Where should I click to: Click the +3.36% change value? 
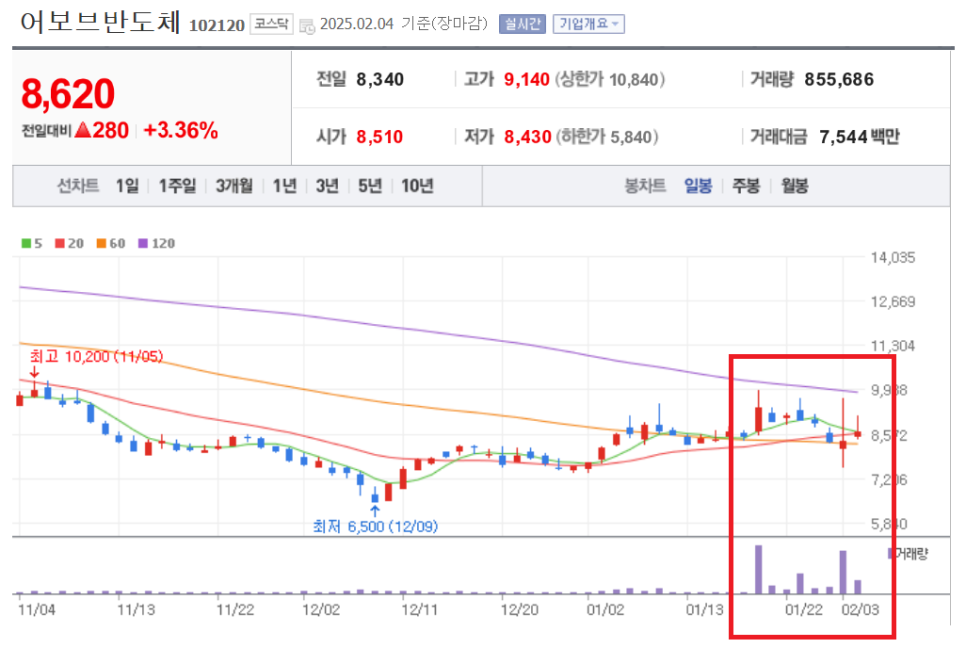(x=181, y=131)
